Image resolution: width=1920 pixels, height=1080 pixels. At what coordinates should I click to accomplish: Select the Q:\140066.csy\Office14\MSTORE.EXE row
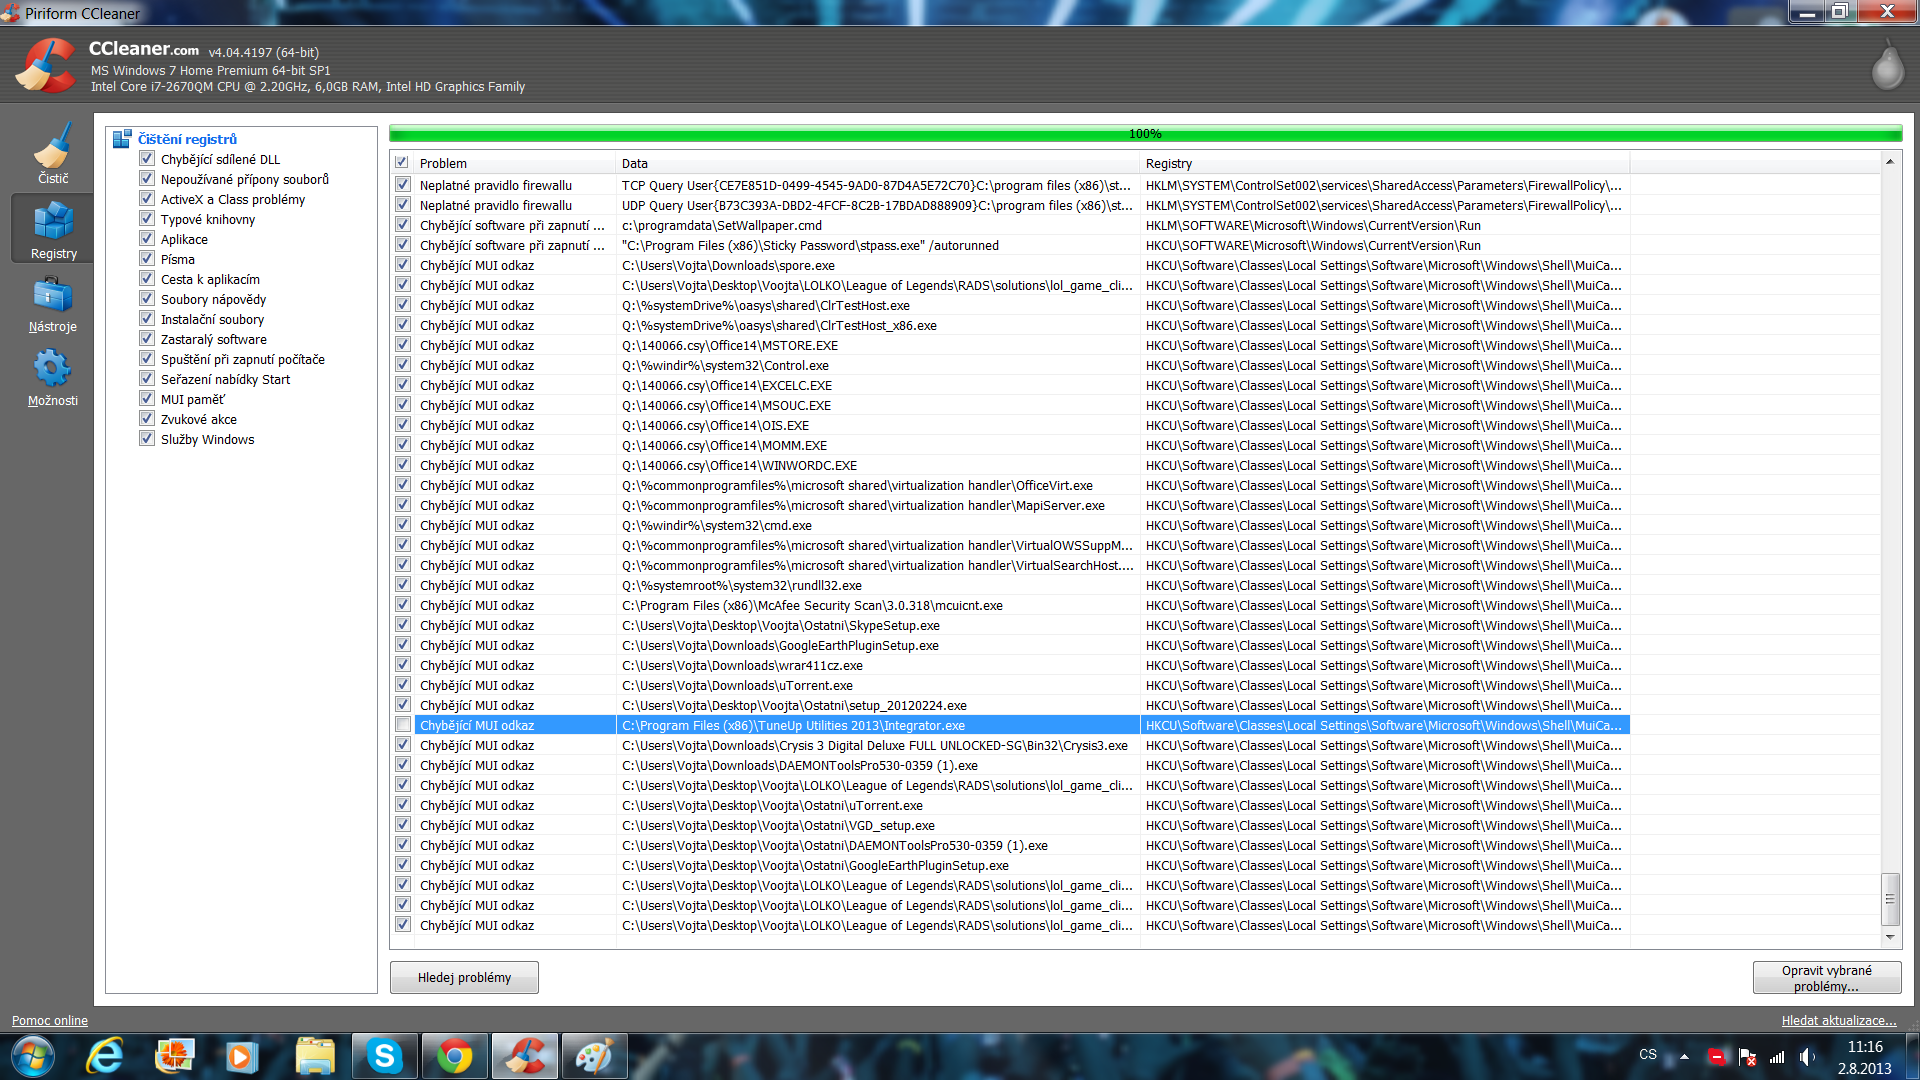tap(1010, 345)
